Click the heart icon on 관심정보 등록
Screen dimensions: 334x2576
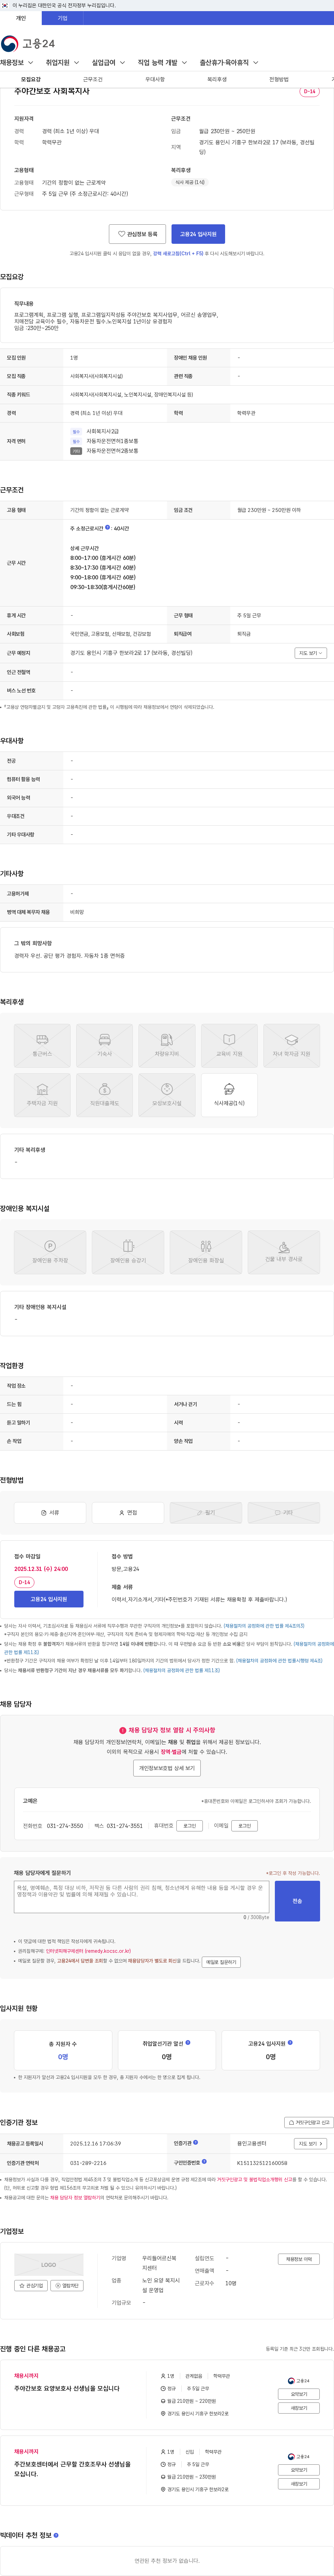click(x=122, y=234)
